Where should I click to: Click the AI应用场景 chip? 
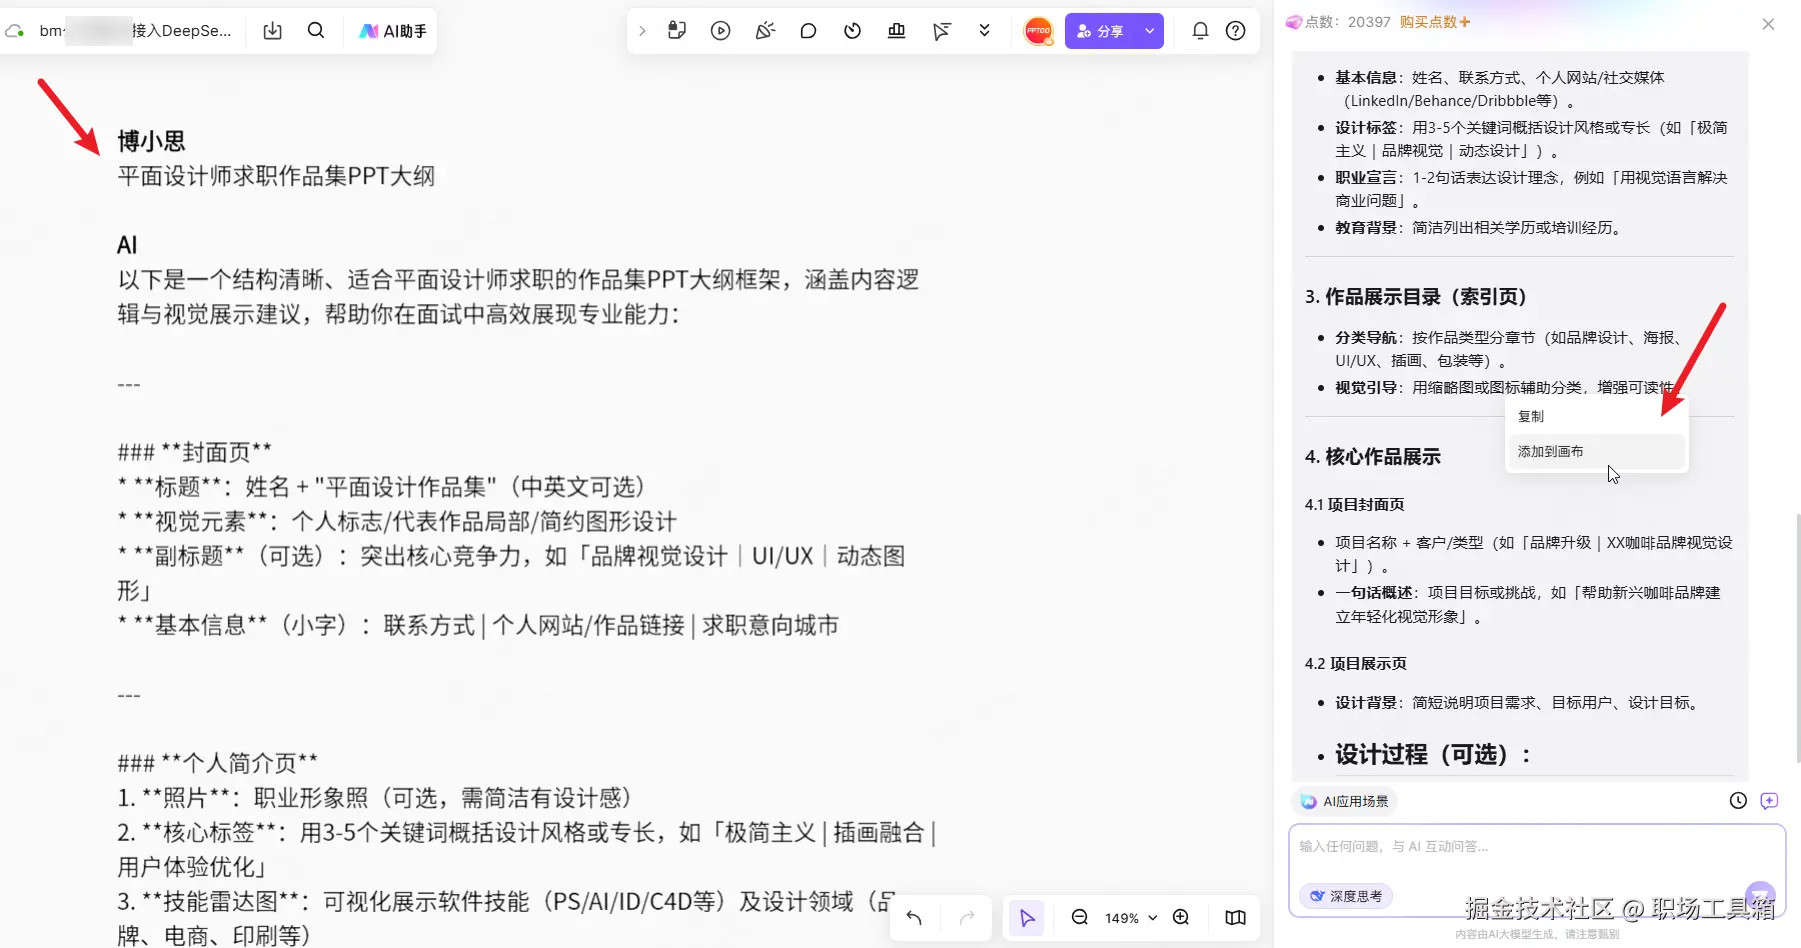tap(1345, 801)
